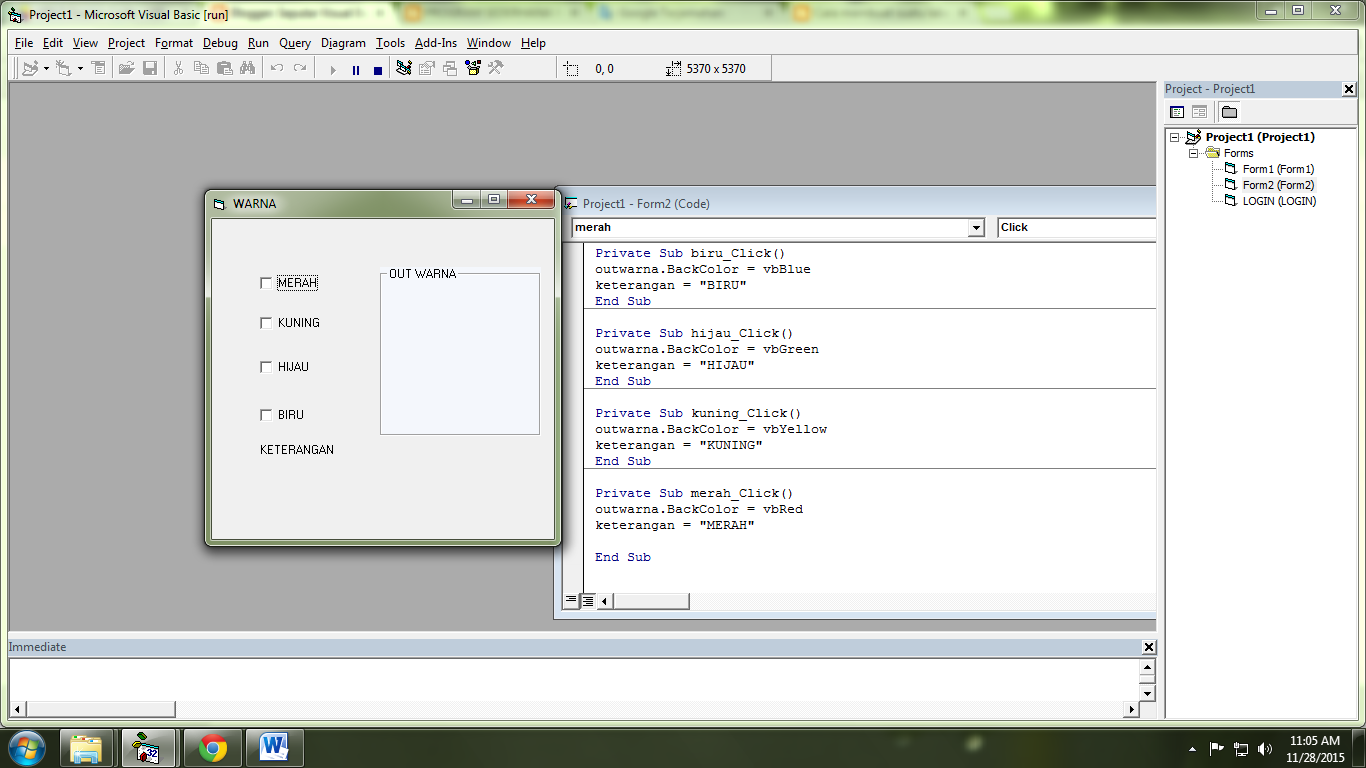1366x768 pixels.
Task: Pause execution with the Break icon
Action: [355, 69]
